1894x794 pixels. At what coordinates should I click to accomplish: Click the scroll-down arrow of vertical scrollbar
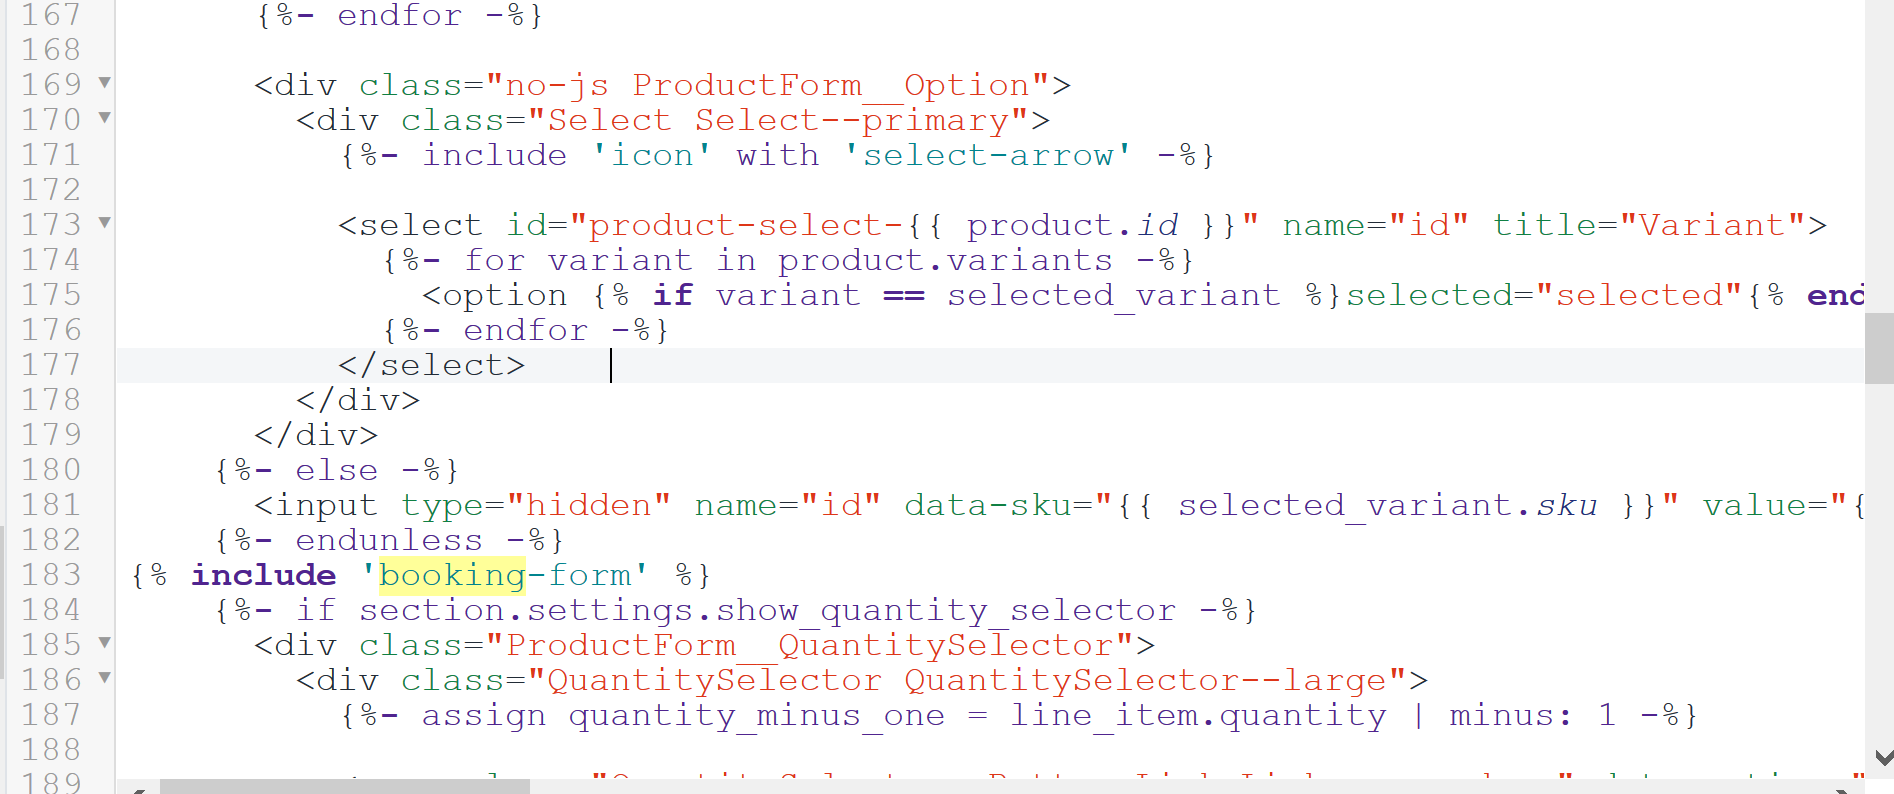1882,757
